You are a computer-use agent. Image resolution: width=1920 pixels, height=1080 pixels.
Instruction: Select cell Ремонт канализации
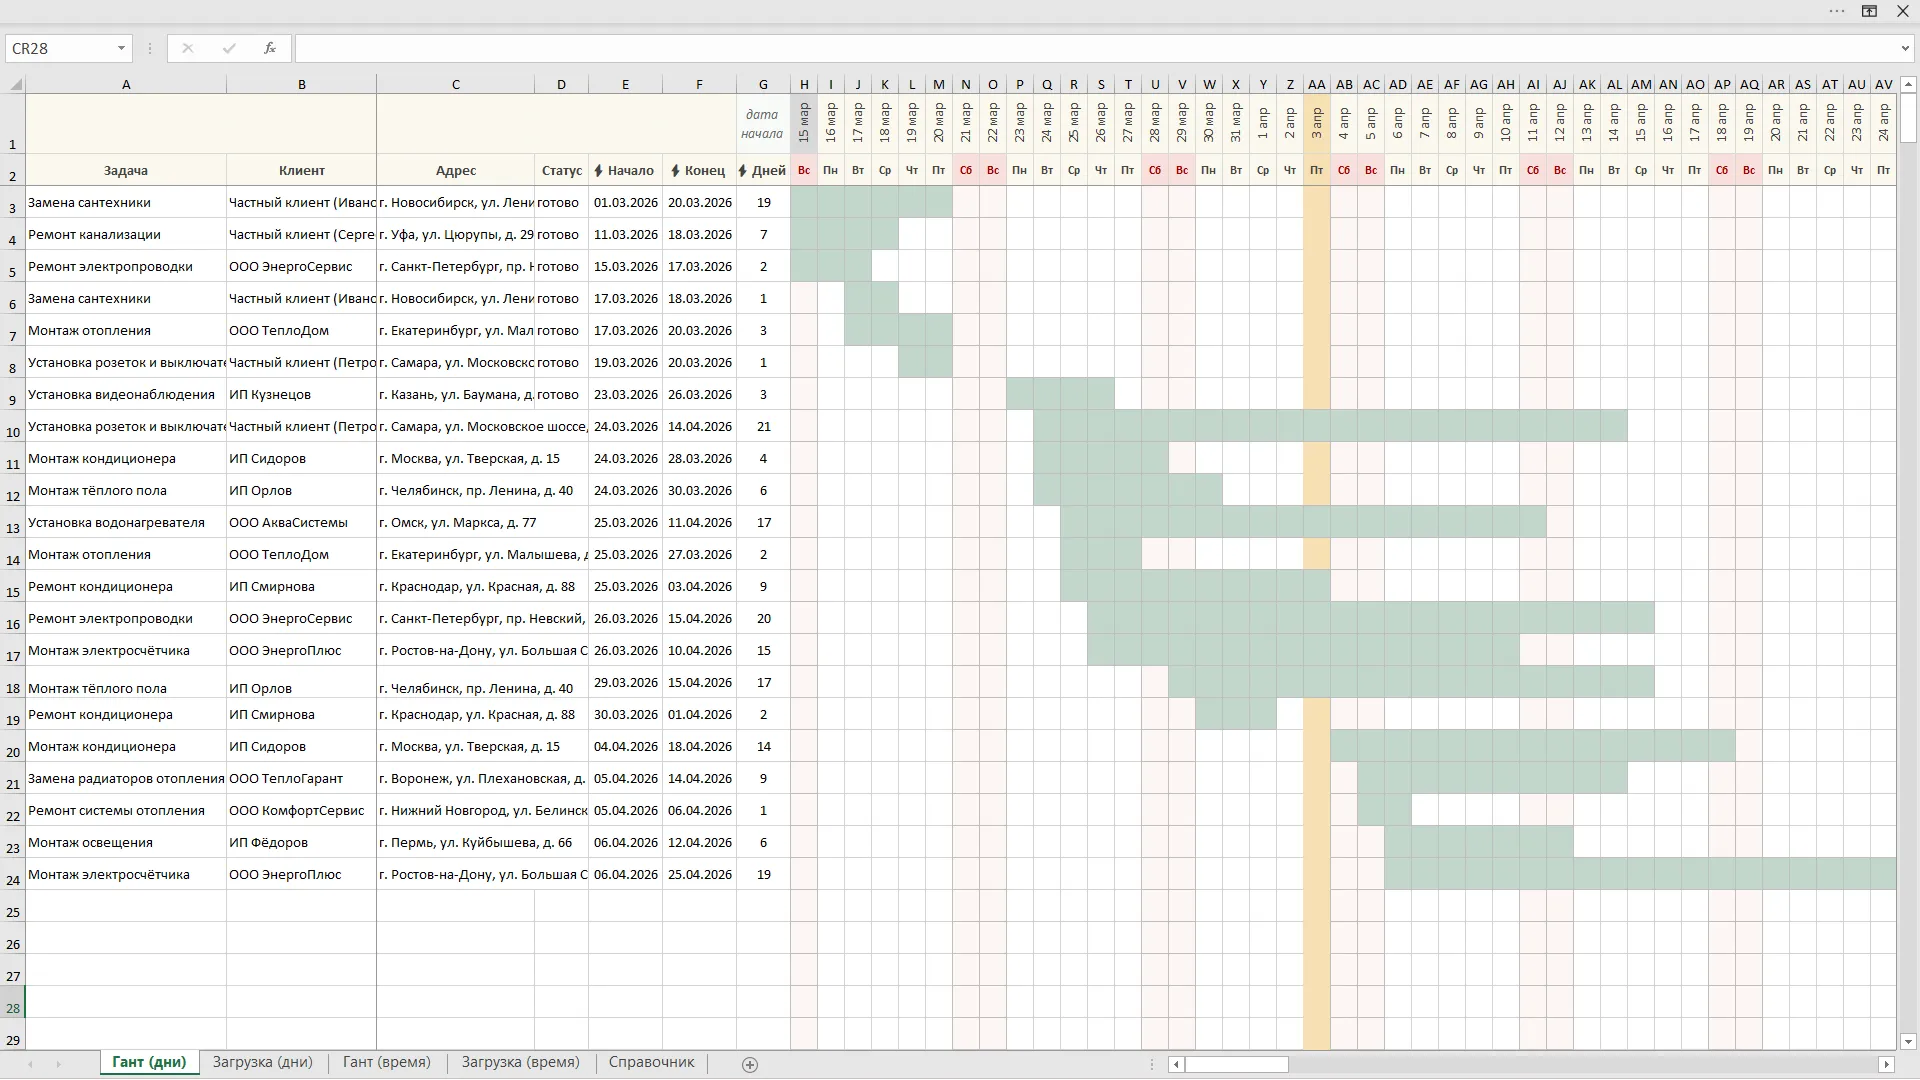tap(126, 235)
